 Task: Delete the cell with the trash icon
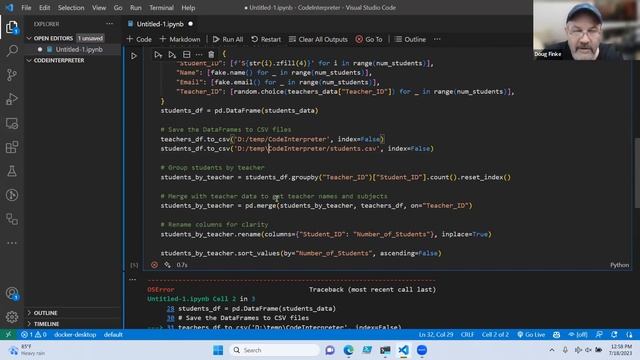pos(211,54)
